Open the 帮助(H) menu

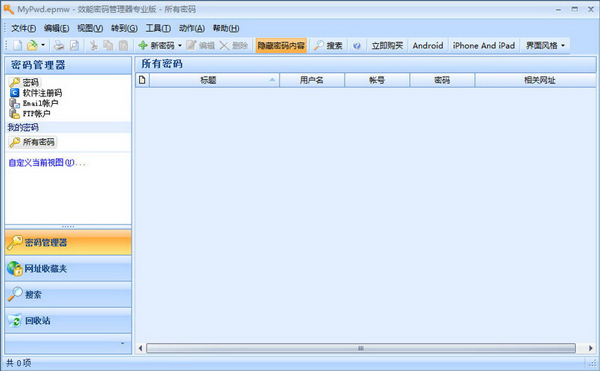226,28
